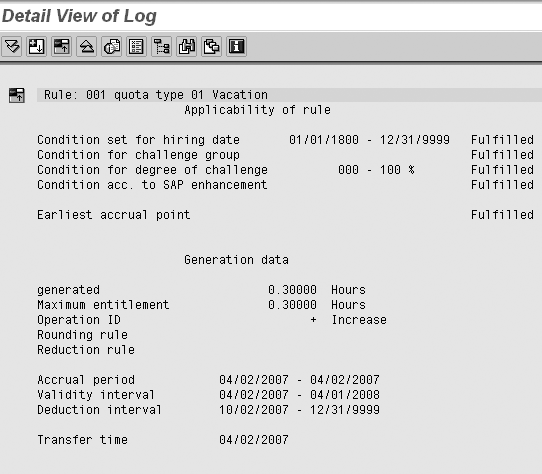The image size is (542, 474).
Task: Click the Expand all double-down-arrow icon
Action: (x=12, y=46)
